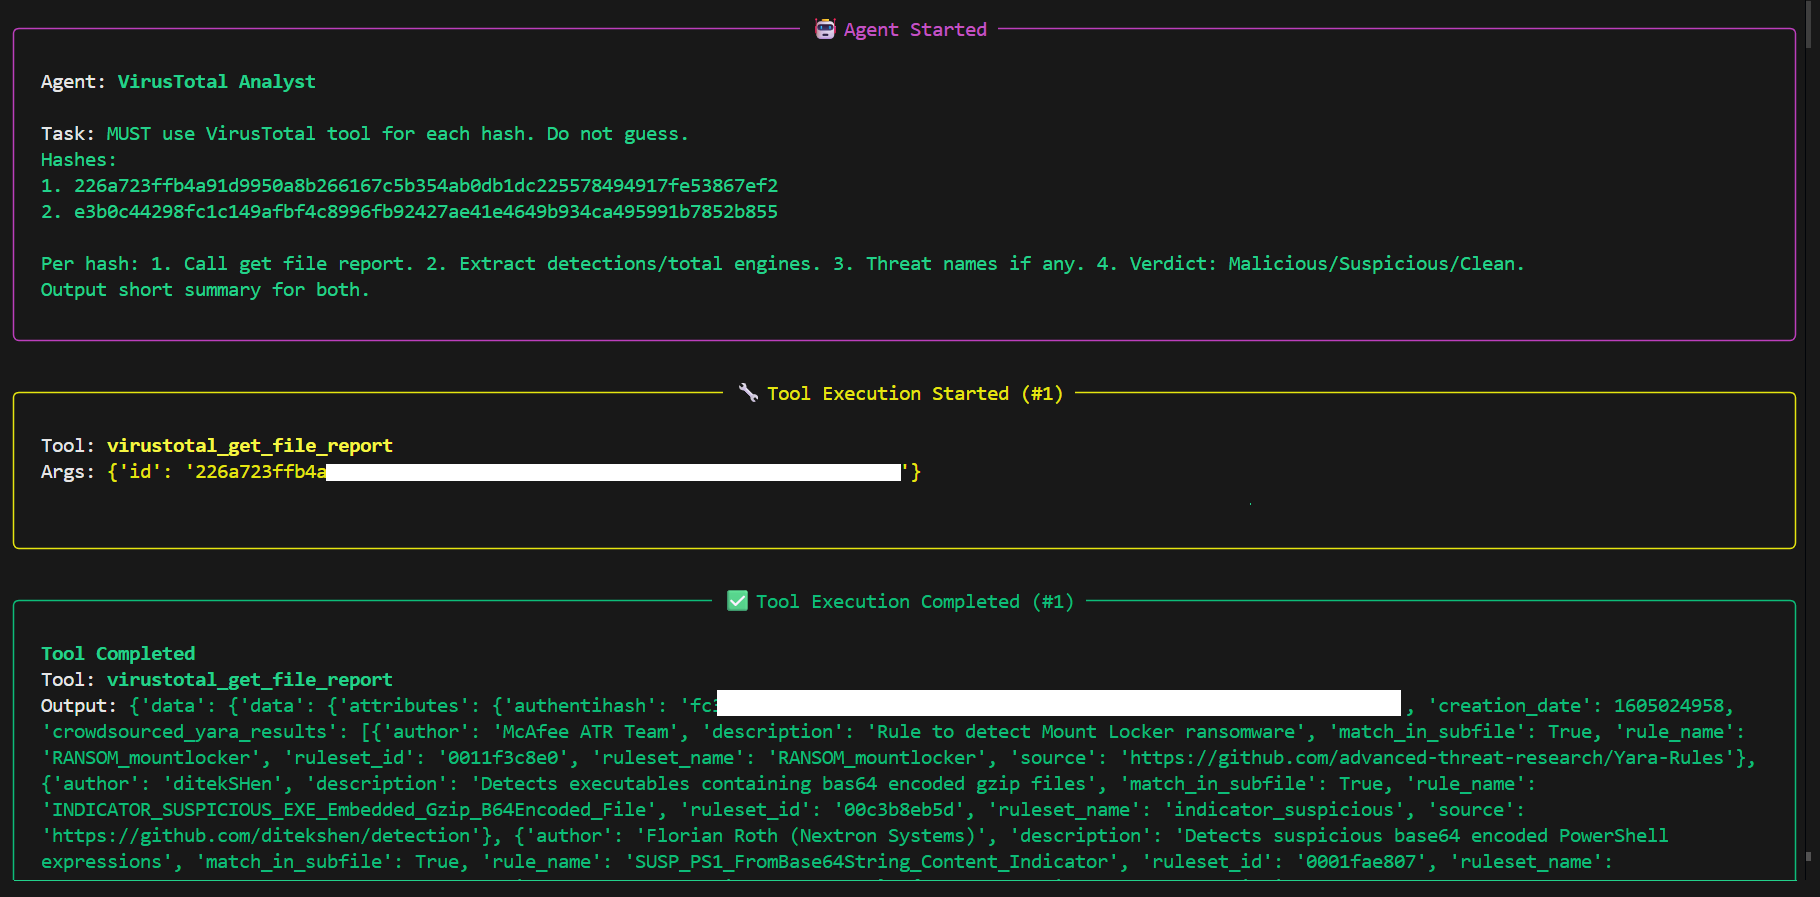1820x897 pixels.
Task: Click the VirusTotal Analyst agent name
Action: coord(216,82)
